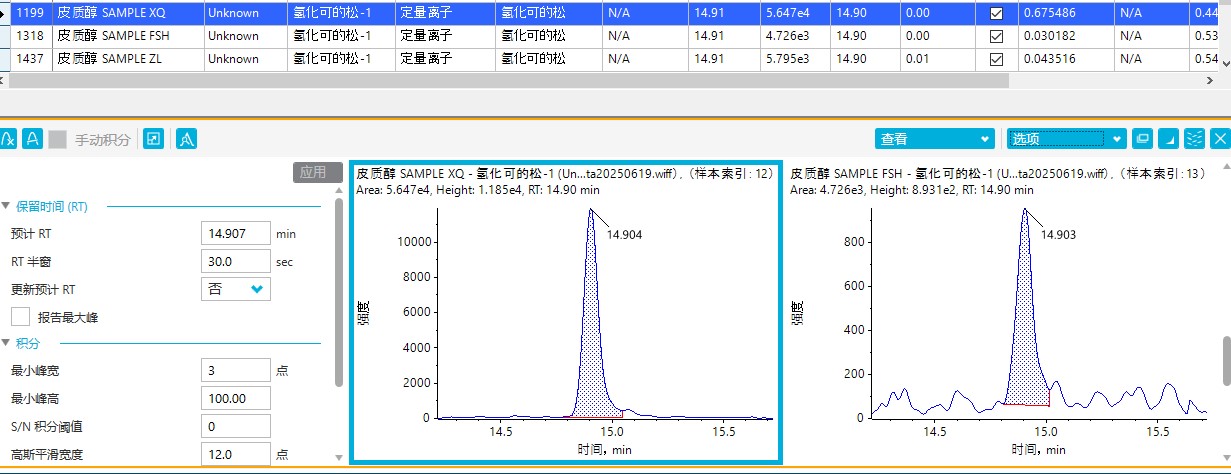Image resolution: width=1231 pixels, height=474 pixels.
Task: Close the peak review panel with X icon
Action: pos(1220,138)
